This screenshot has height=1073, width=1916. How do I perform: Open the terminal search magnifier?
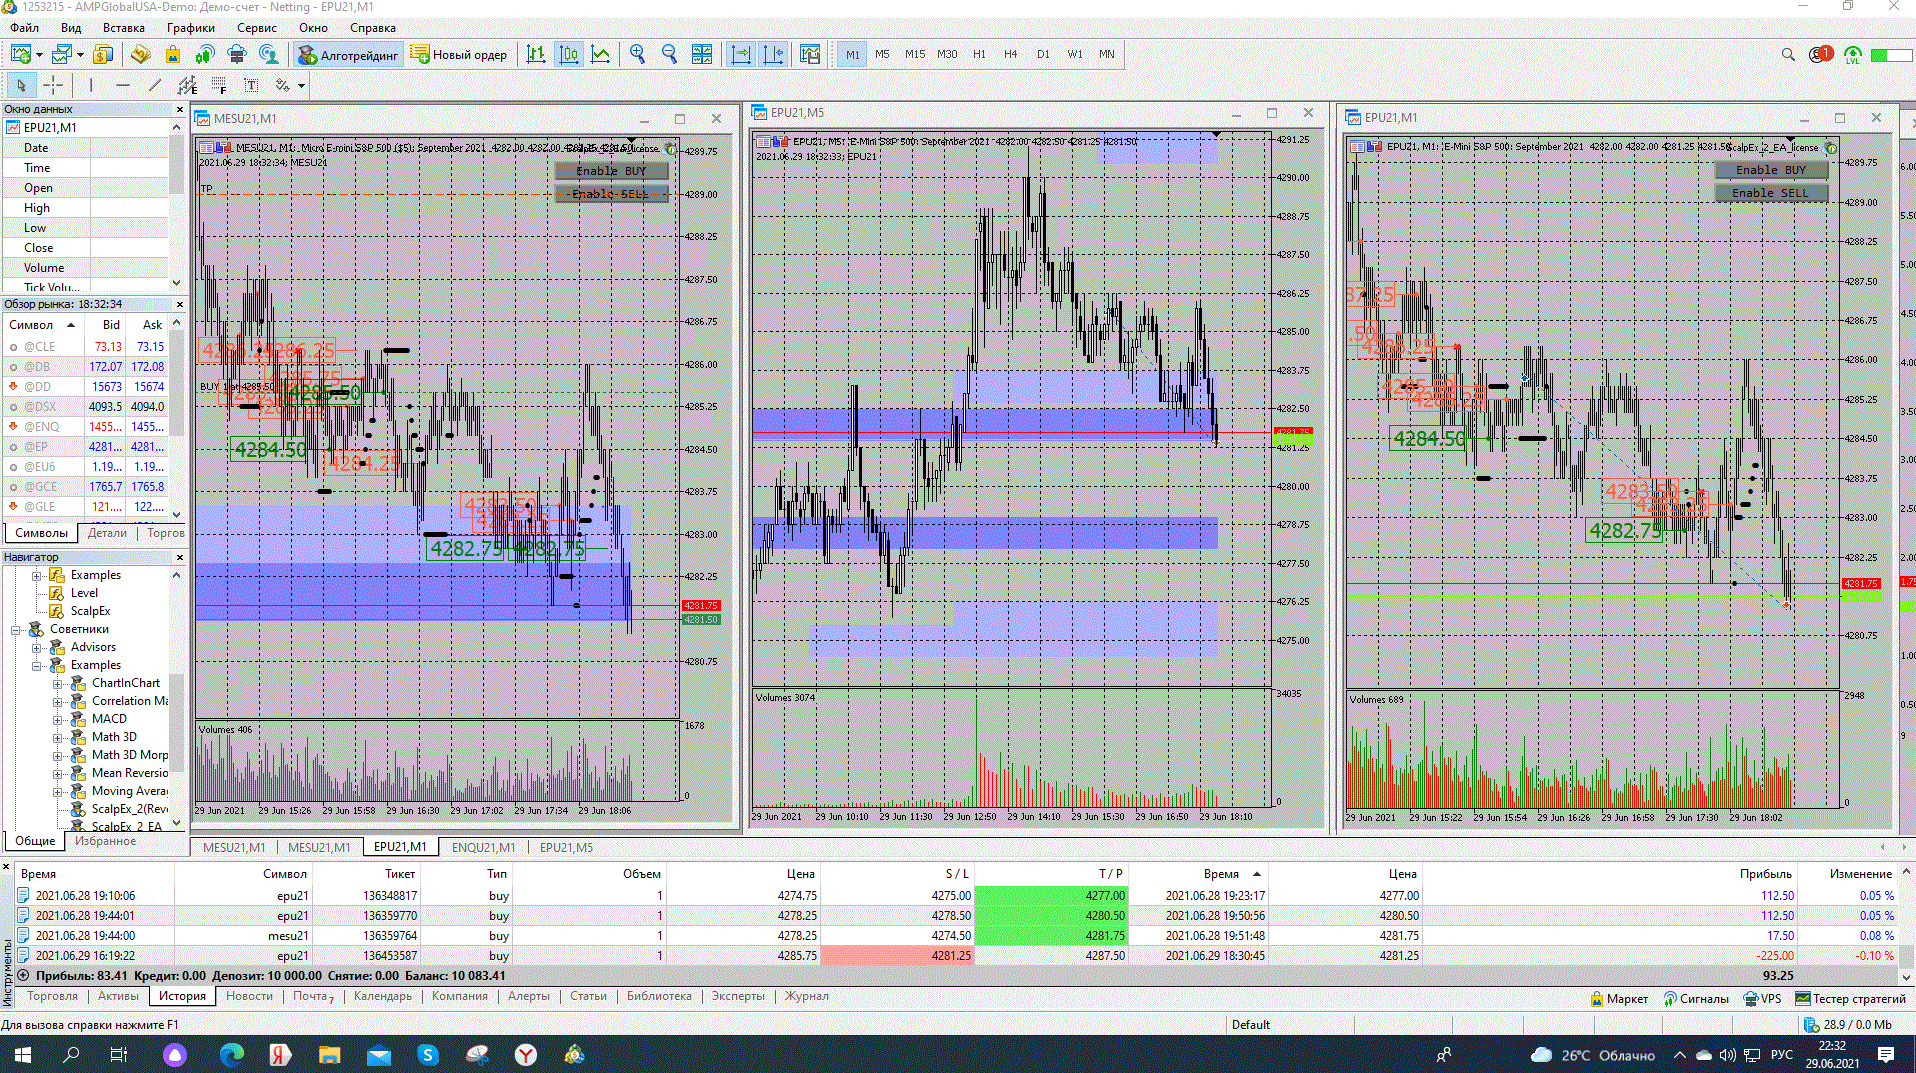pyautogui.click(x=1788, y=55)
